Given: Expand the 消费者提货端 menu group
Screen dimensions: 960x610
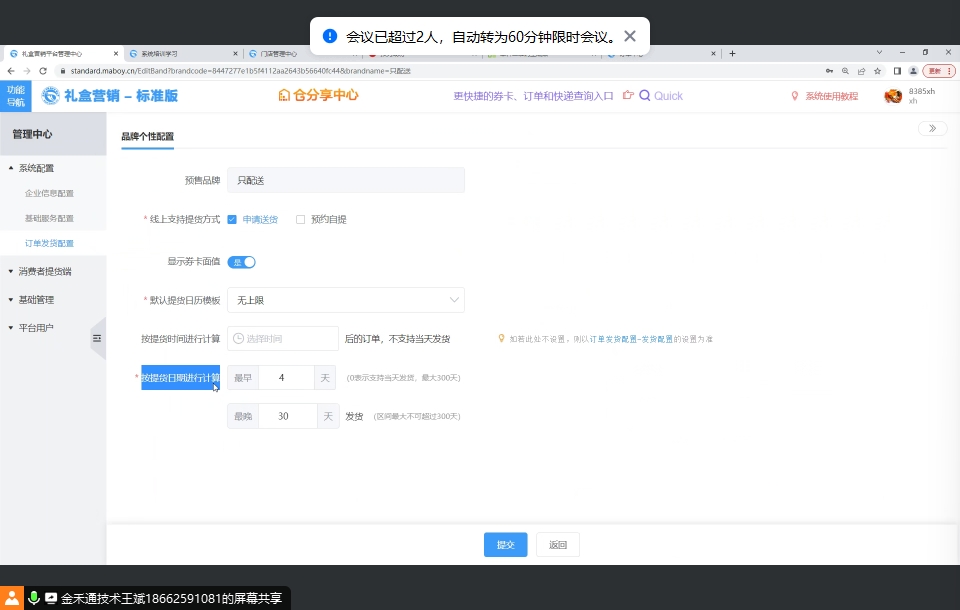Looking at the screenshot, I should 44,271.
